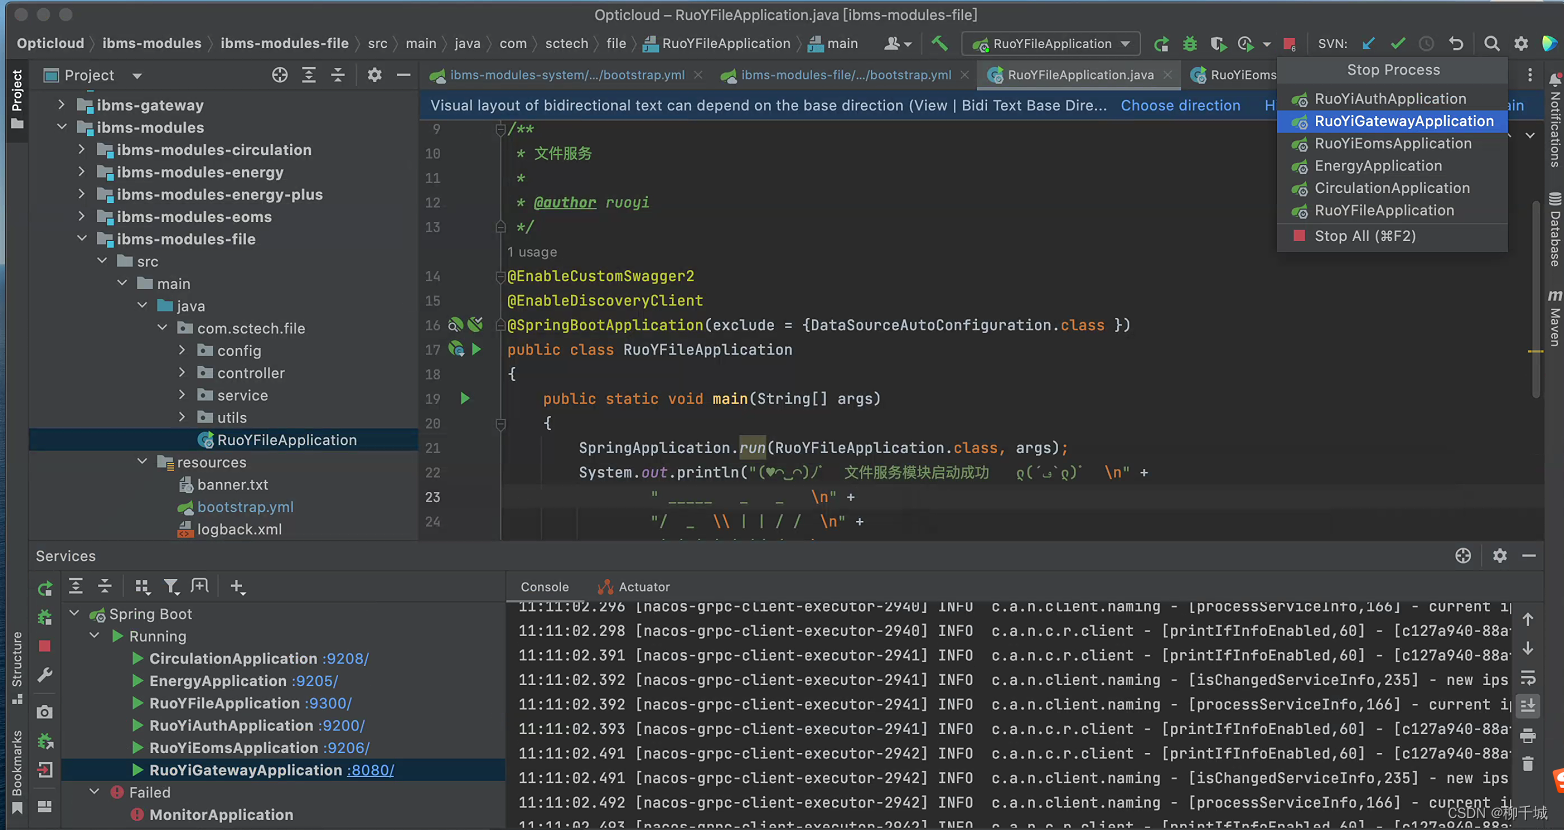Open the filter icon in Services toolbar
This screenshot has width=1564, height=830.
point(171,586)
